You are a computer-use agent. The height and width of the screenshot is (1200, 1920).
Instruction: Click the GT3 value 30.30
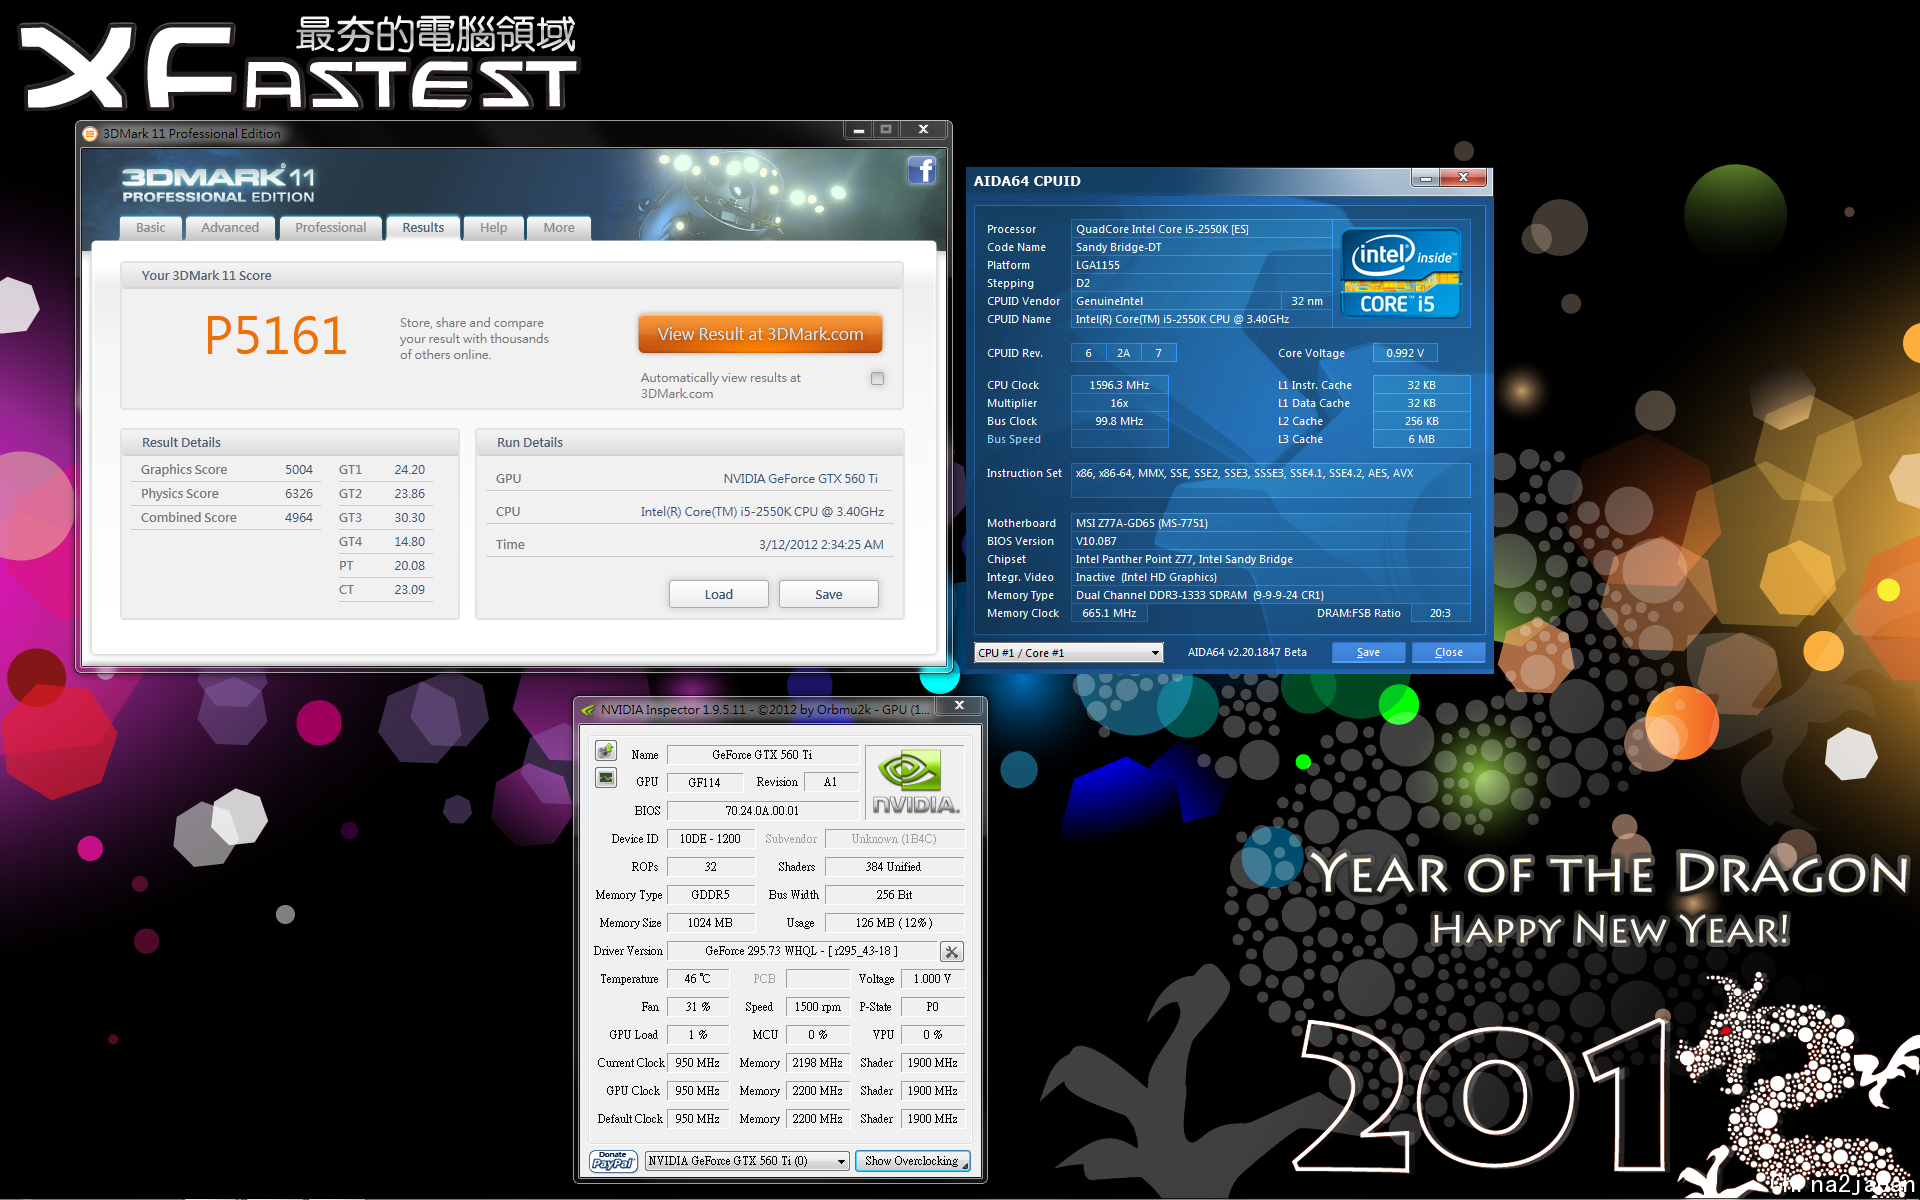[410, 518]
